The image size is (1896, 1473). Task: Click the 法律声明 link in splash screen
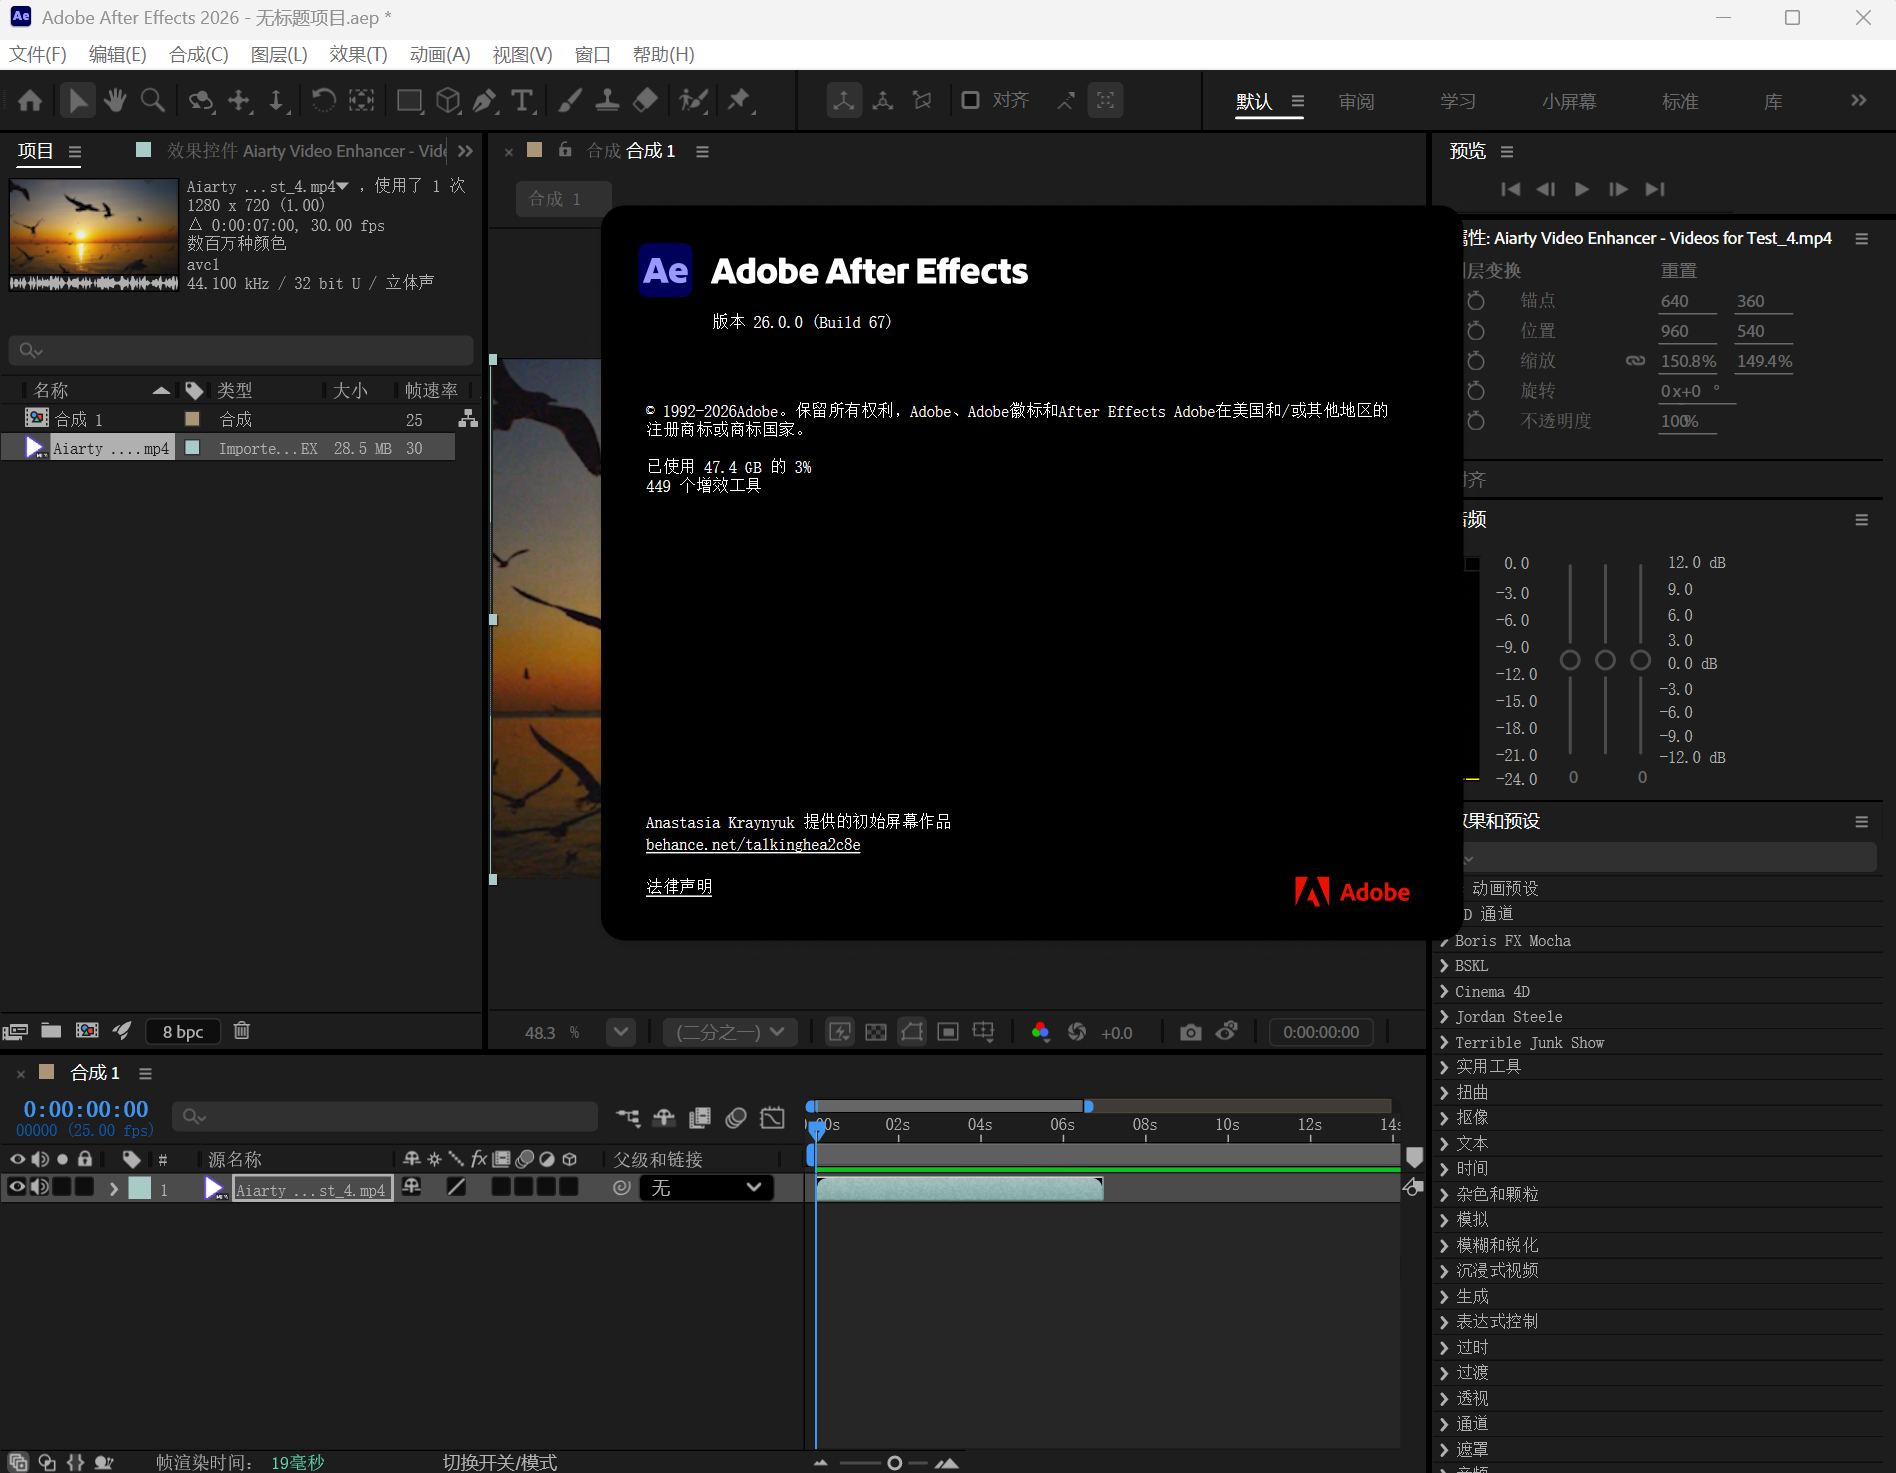point(678,886)
